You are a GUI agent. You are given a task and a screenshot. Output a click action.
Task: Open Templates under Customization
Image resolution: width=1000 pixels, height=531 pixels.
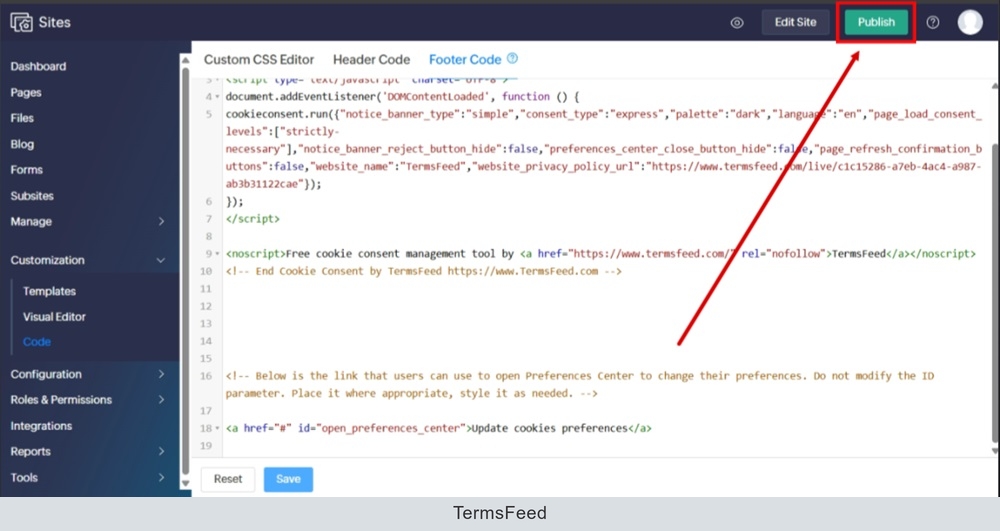pos(49,291)
